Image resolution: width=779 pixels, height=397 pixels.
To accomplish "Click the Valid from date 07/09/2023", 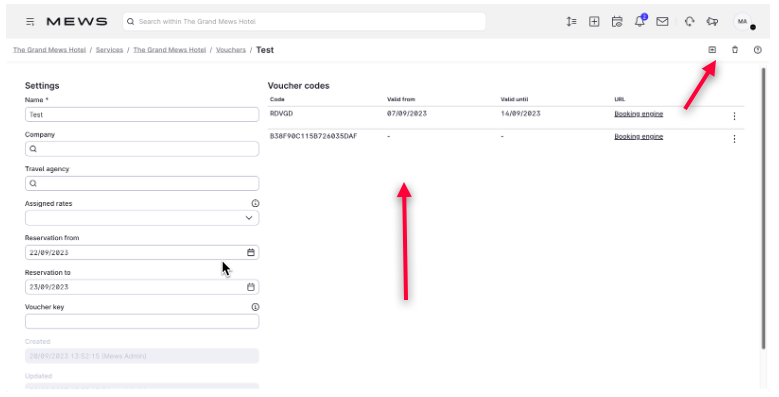I will [x=407, y=114].
